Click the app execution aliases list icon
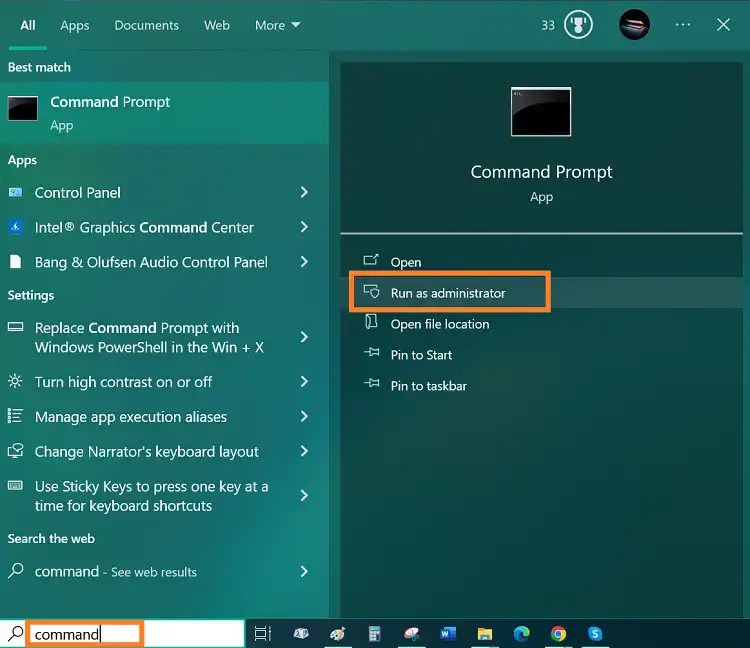 (x=15, y=416)
